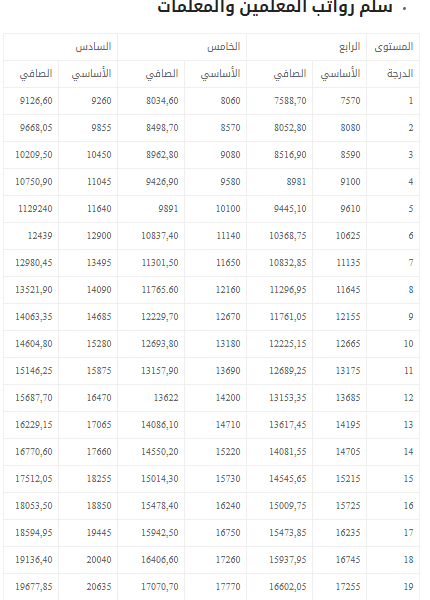Image resolution: width=430 pixels, height=600 pixels.
Task: Click the cell showing 12439
Action: point(31,236)
